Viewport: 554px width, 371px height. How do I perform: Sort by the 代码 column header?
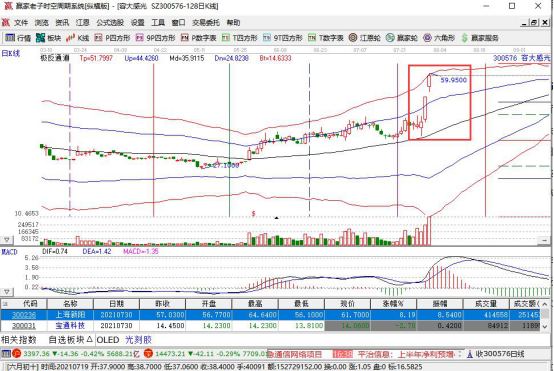[x=29, y=304]
